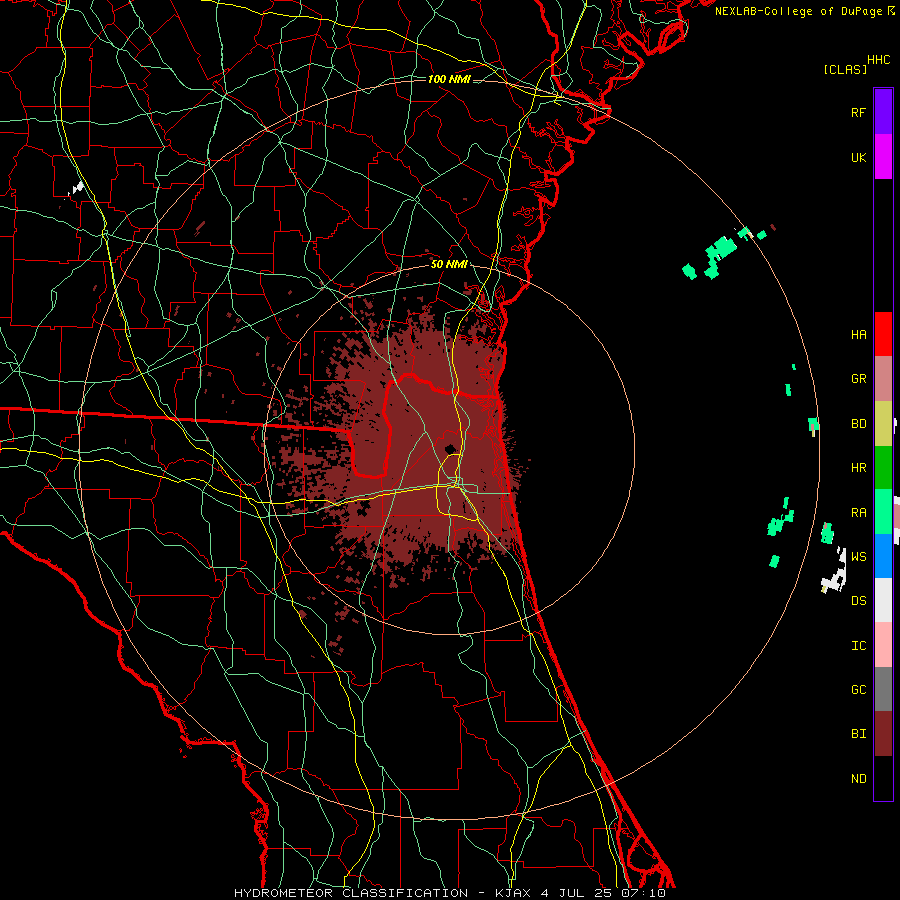Click the BI dark-red legend swatch
Viewport: 900px width, 900px height.
point(883,734)
